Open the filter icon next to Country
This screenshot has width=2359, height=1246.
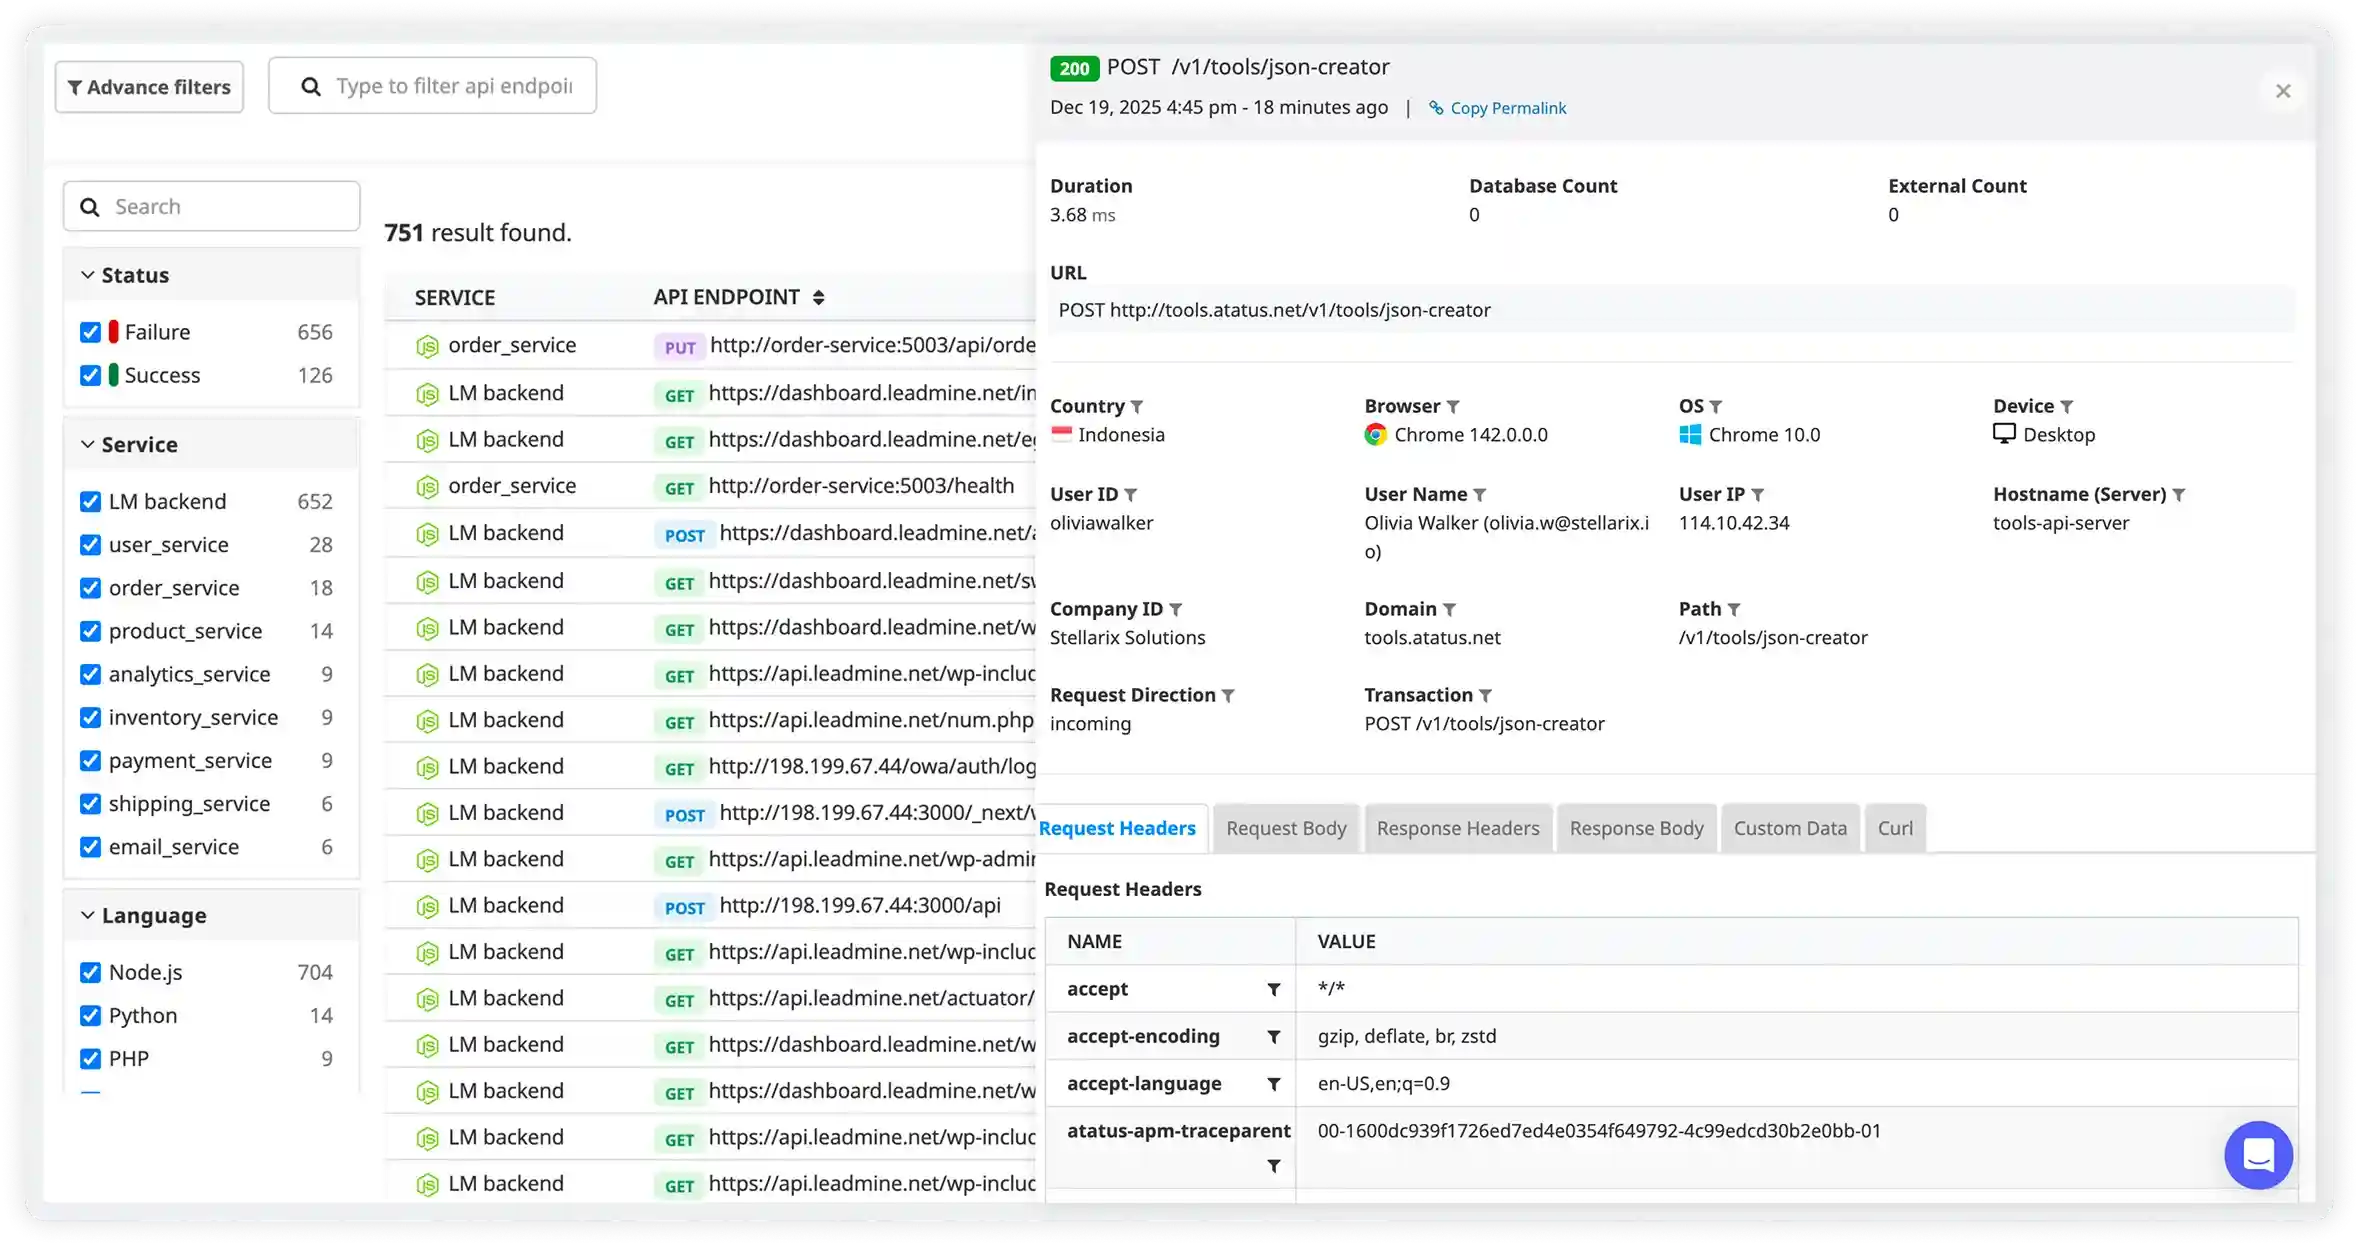coord(1138,406)
